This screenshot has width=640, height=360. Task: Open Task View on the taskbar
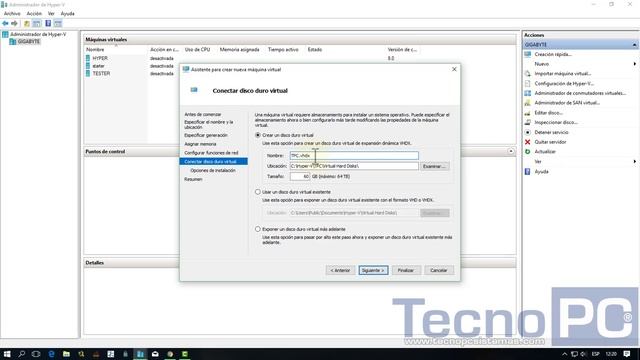coord(36,354)
